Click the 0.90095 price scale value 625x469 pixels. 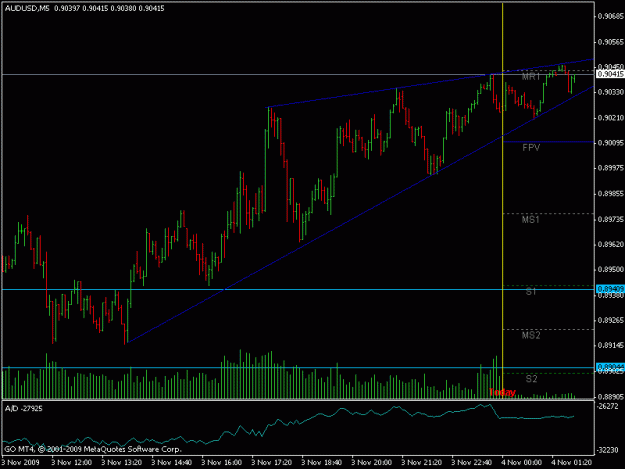(x=611, y=143)
